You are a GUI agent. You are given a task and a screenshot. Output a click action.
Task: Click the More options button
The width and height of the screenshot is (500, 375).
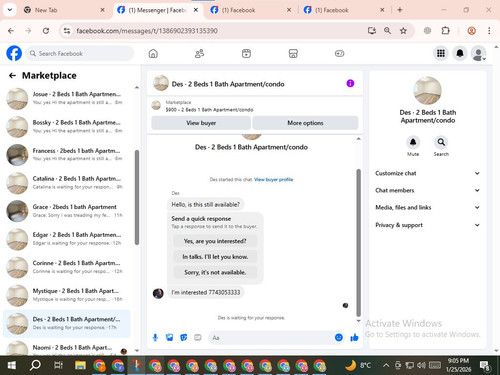[x=305, y=123]
